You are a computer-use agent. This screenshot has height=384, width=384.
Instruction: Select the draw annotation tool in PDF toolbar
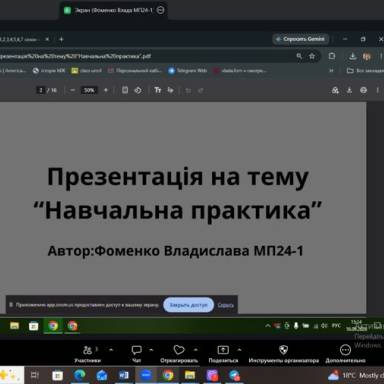(x=170, y=90)
